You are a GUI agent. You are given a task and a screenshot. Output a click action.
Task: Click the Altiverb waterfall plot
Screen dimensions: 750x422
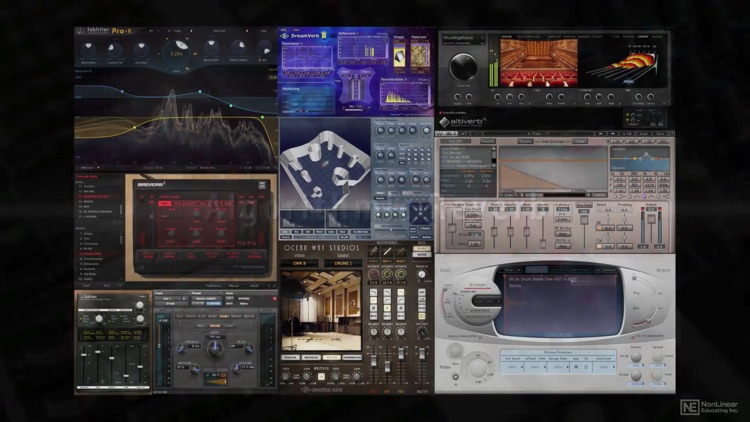[x=622, y=66]
